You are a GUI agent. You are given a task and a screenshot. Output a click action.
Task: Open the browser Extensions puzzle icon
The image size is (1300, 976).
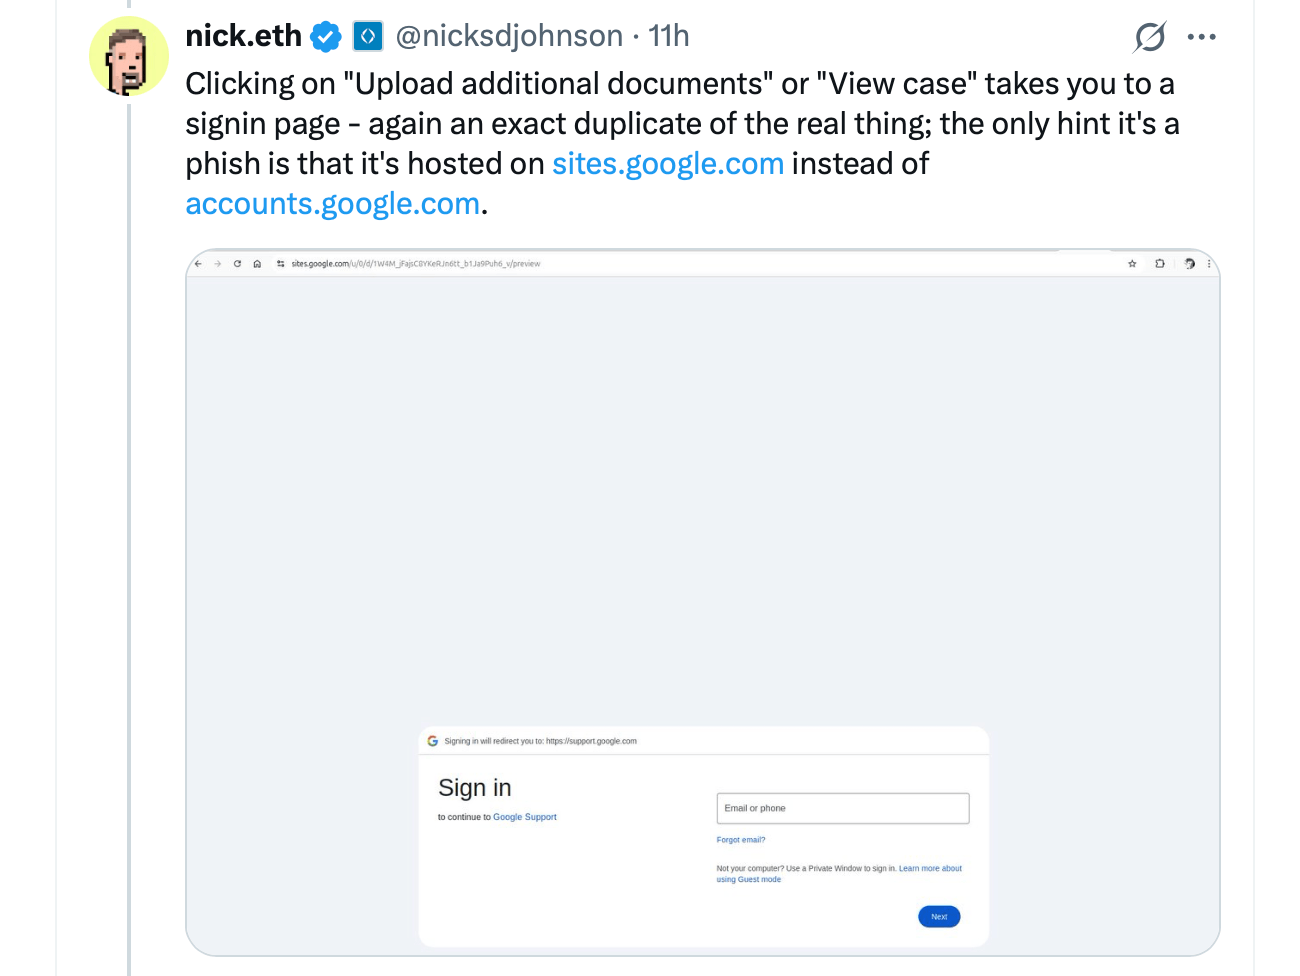(1159, 263)
